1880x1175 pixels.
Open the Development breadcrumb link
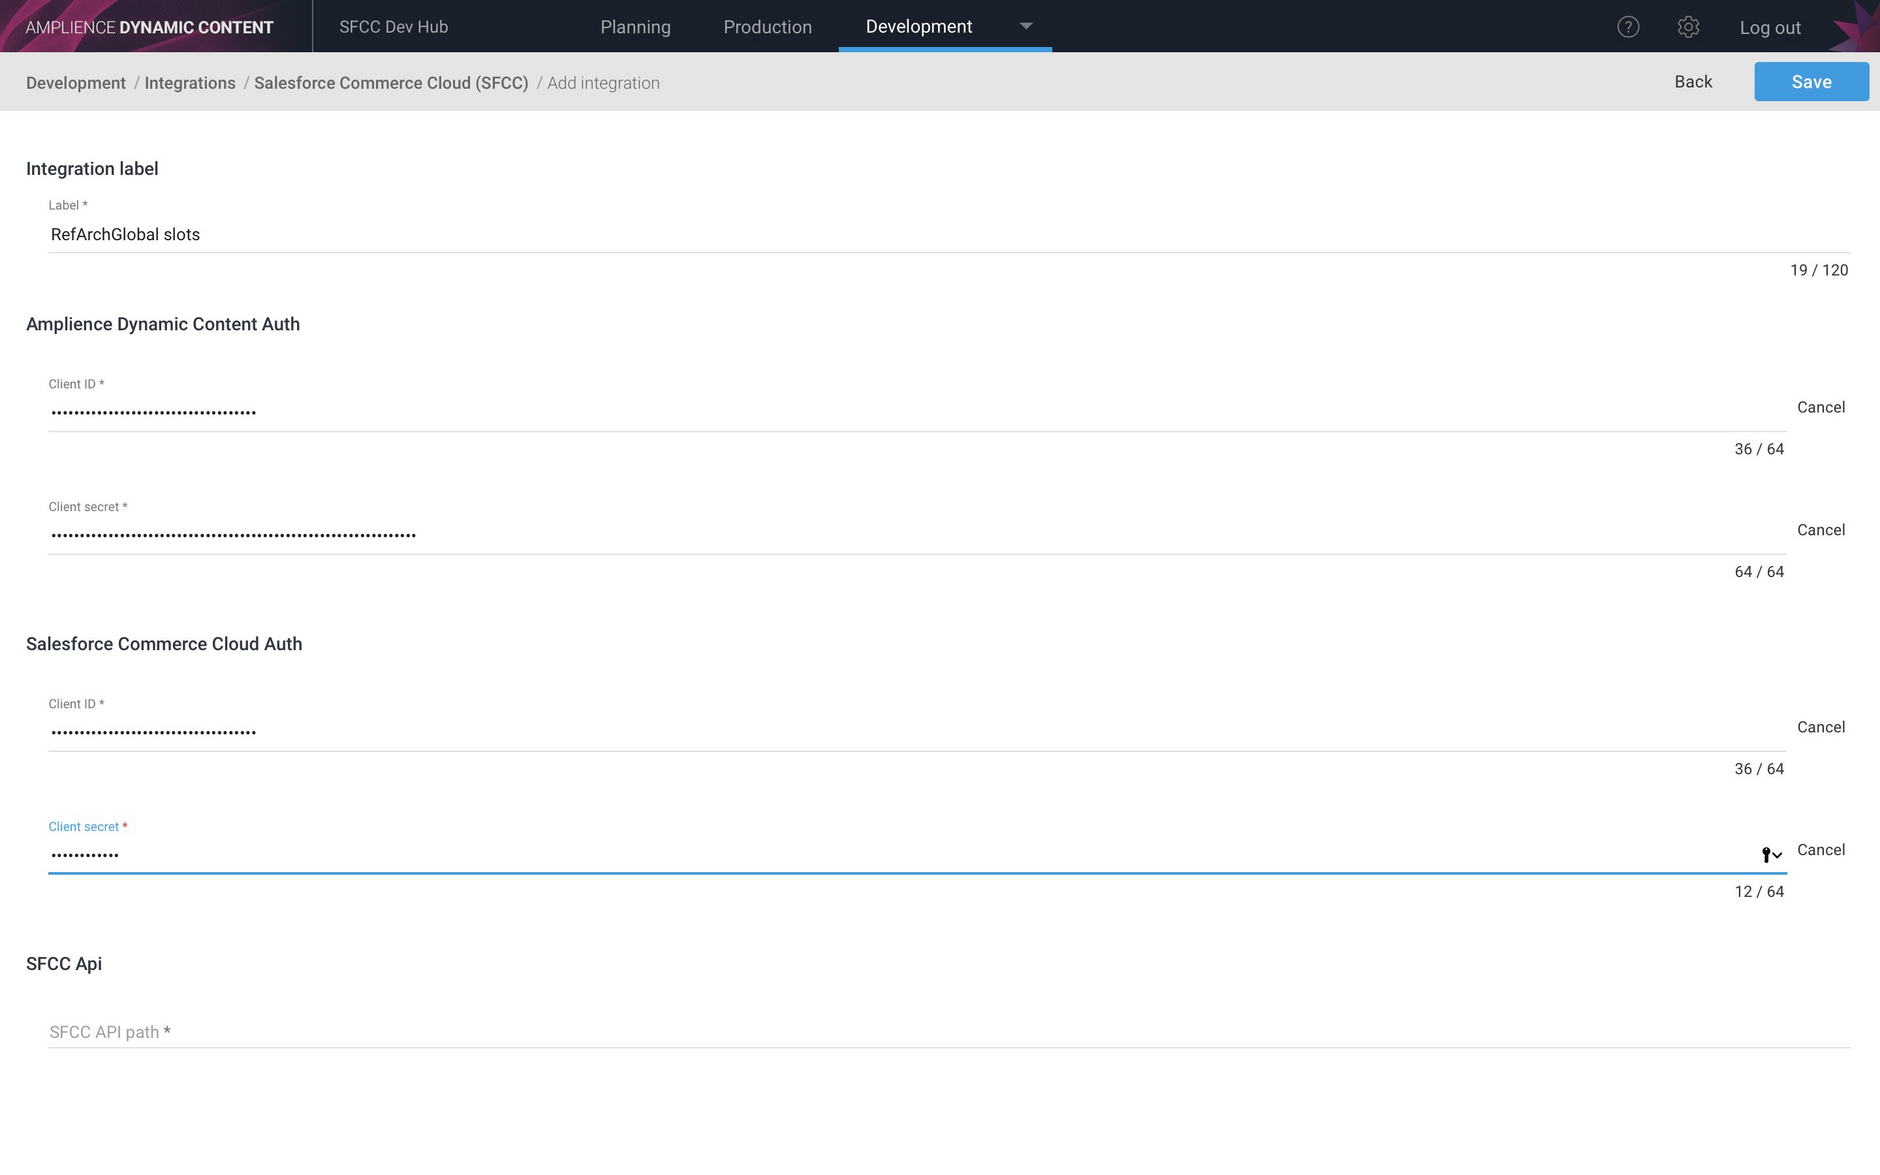click(76, 83)
